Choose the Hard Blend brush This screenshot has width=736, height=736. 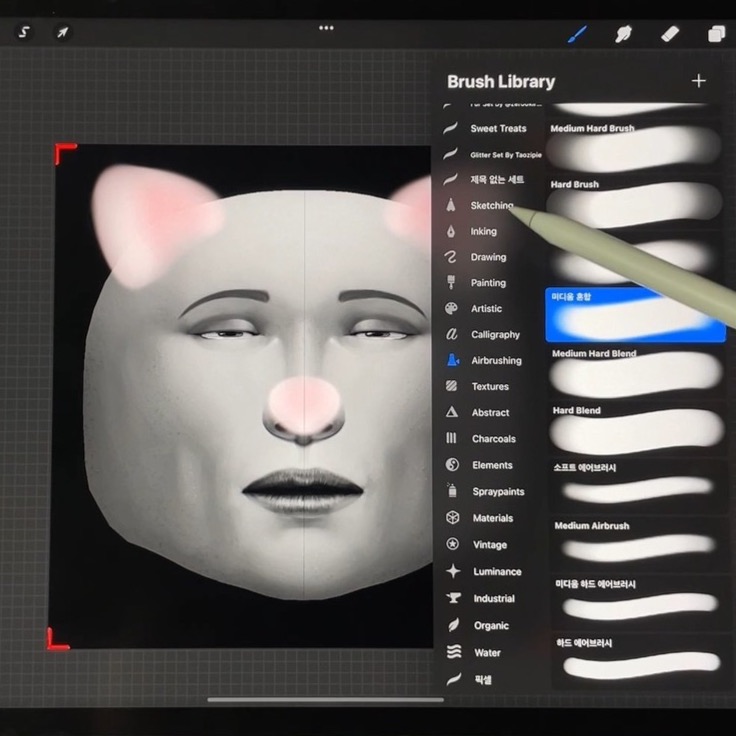point(636,429)
